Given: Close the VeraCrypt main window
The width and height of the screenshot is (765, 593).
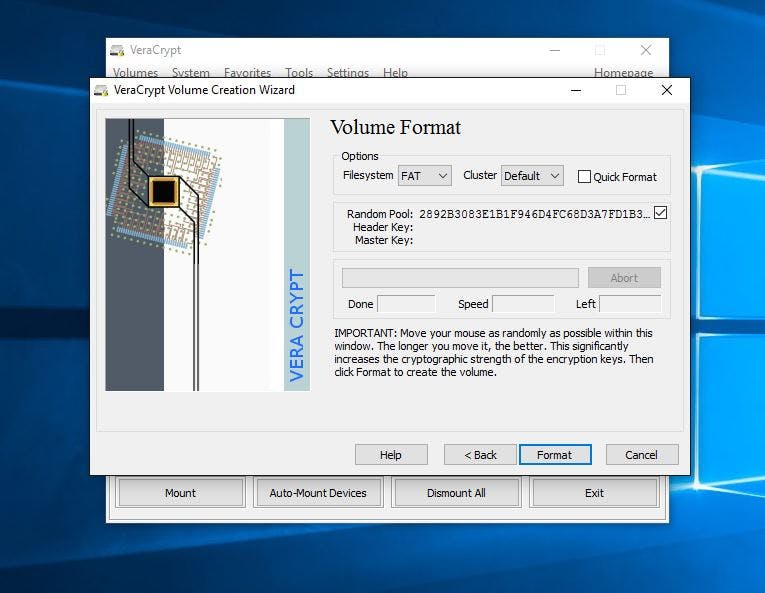Looking at the screenshot, I should coord(646,50).
